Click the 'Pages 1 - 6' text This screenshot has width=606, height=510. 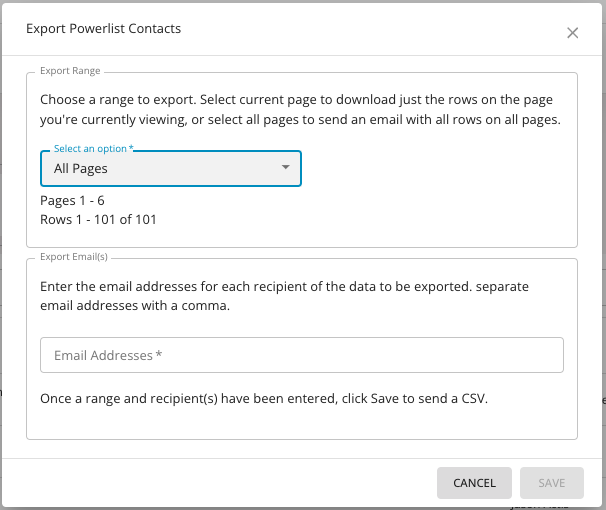73,200
